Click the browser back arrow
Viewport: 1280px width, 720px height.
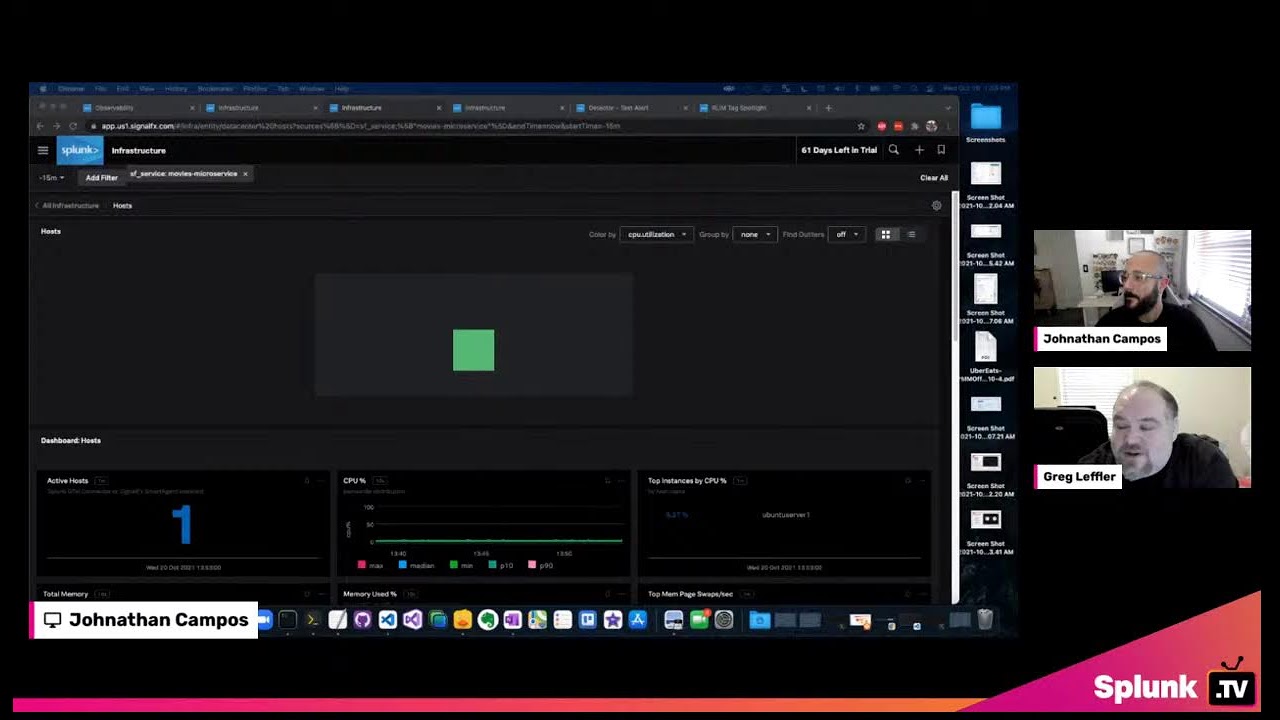(x=40, y=126)
